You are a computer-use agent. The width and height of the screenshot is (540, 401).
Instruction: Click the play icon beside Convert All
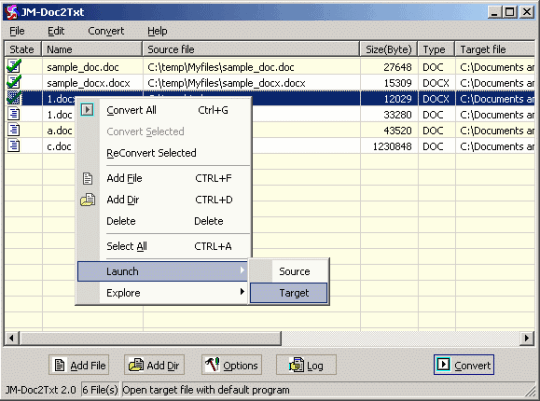pos(87,110)
